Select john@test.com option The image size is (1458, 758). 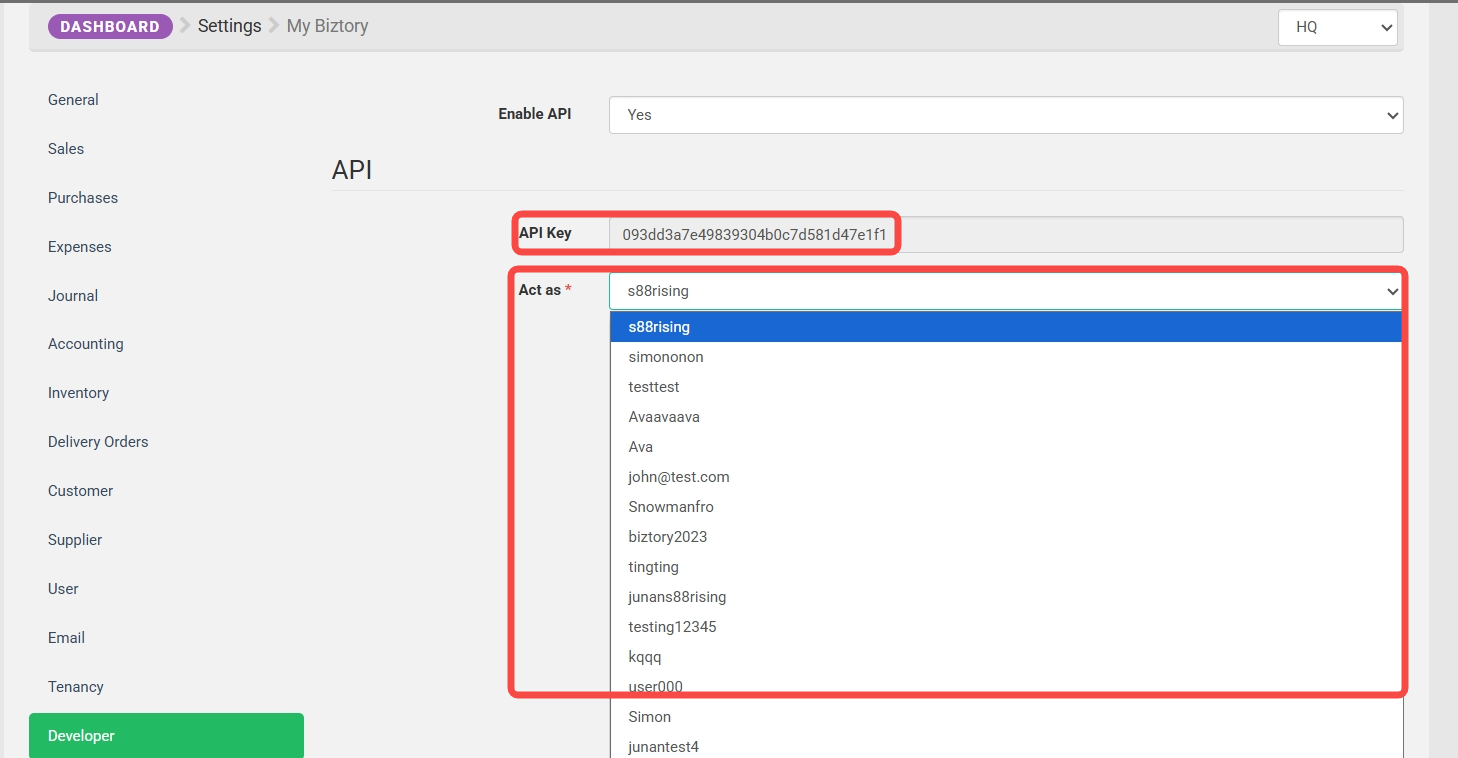pos(1006,477)
